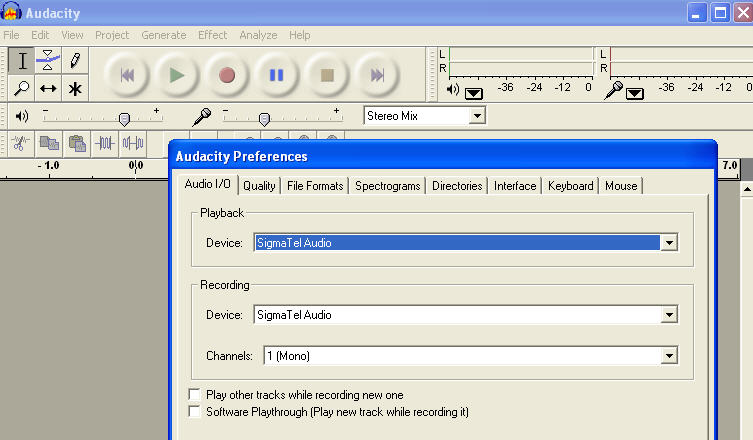Click the output volume slider handle

[124, 119]
